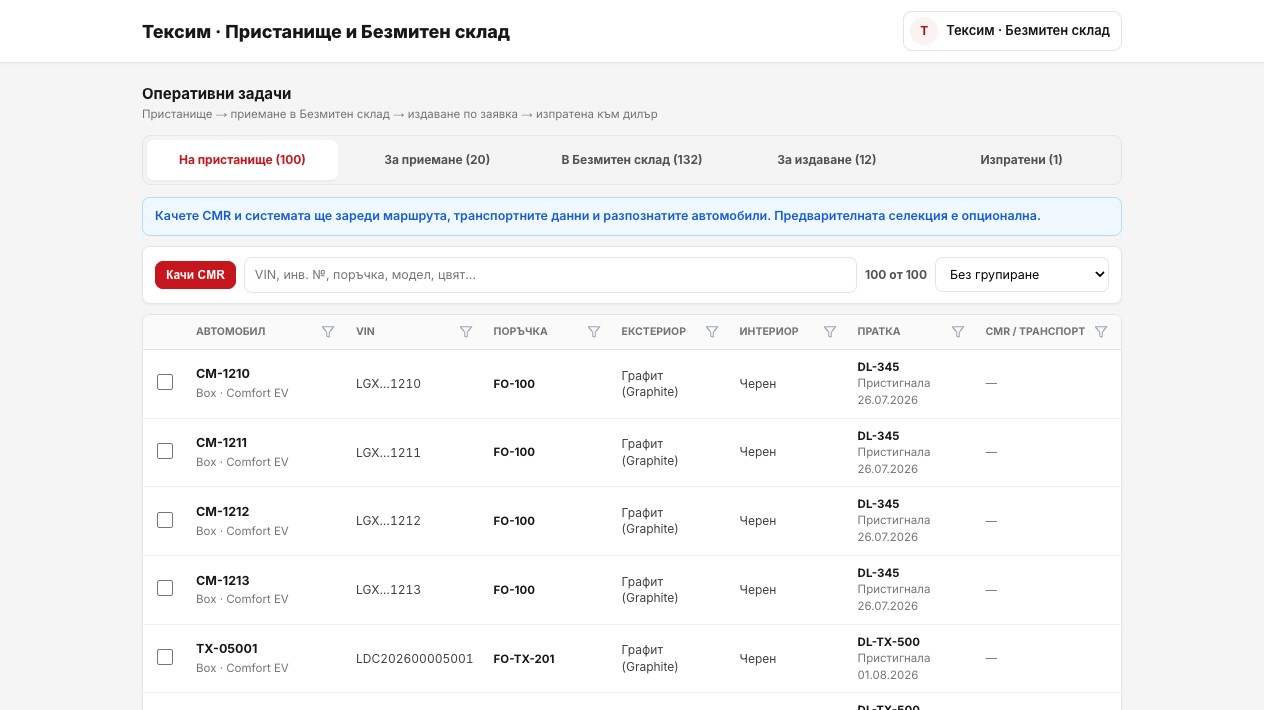Click the VIN column header label
The height and width of the screenshot is (710, 1264).
pyautogui.click(x=365, y=332)
